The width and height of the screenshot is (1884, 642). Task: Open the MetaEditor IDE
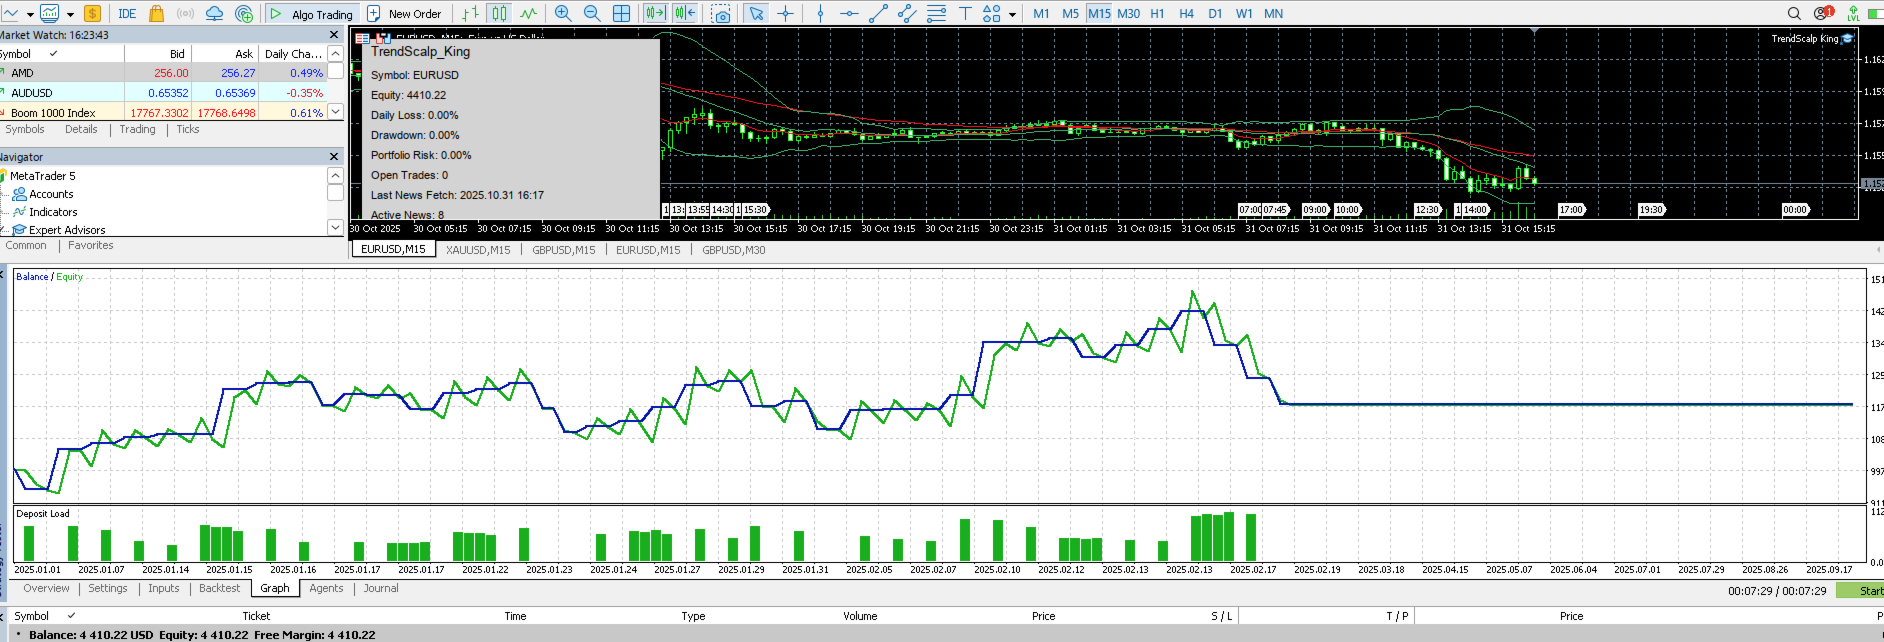coord(127,13)
